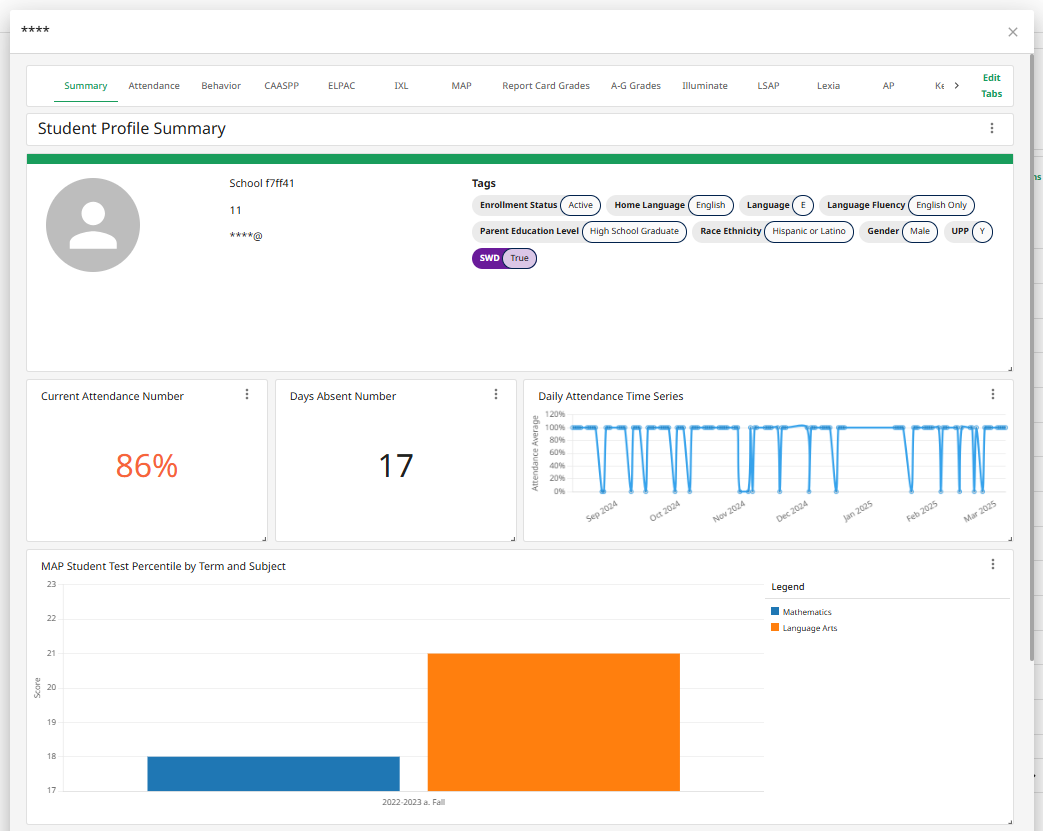The width and height of the screenshot is (1043, 831).
Task: Toggle Mathematics series in the legend
Action: click(x=806, y=612)
